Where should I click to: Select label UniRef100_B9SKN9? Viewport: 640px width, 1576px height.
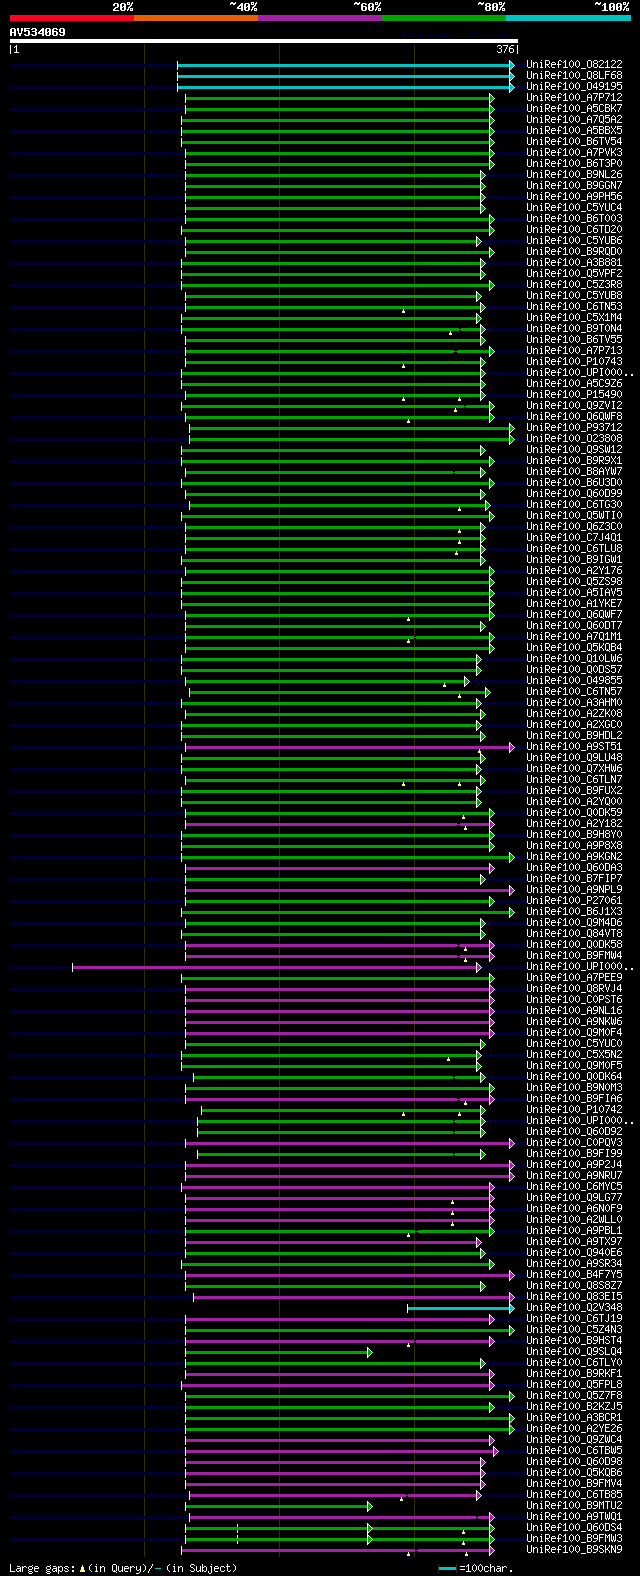pyautogui.click(x=574, y=1549)
